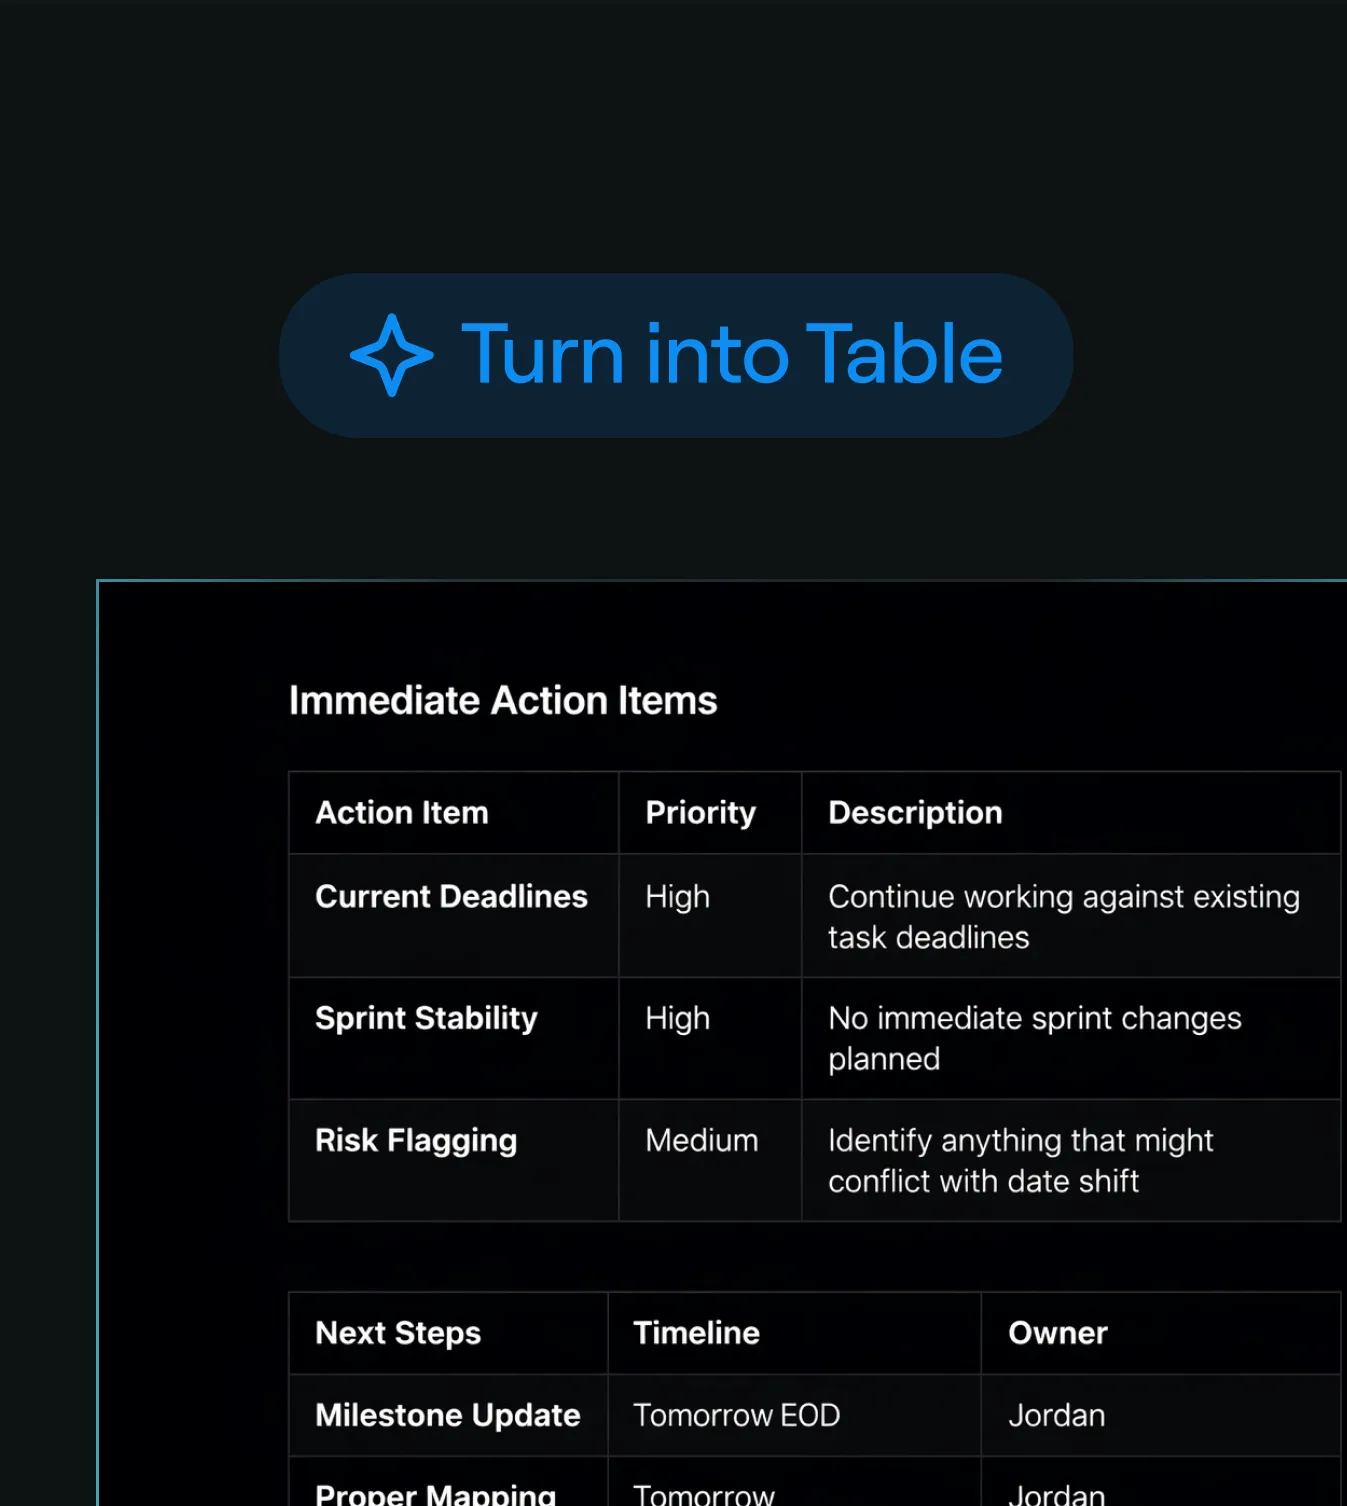Click the Description column header
Screen dimensions: 1347x1506
(1071, 813)
